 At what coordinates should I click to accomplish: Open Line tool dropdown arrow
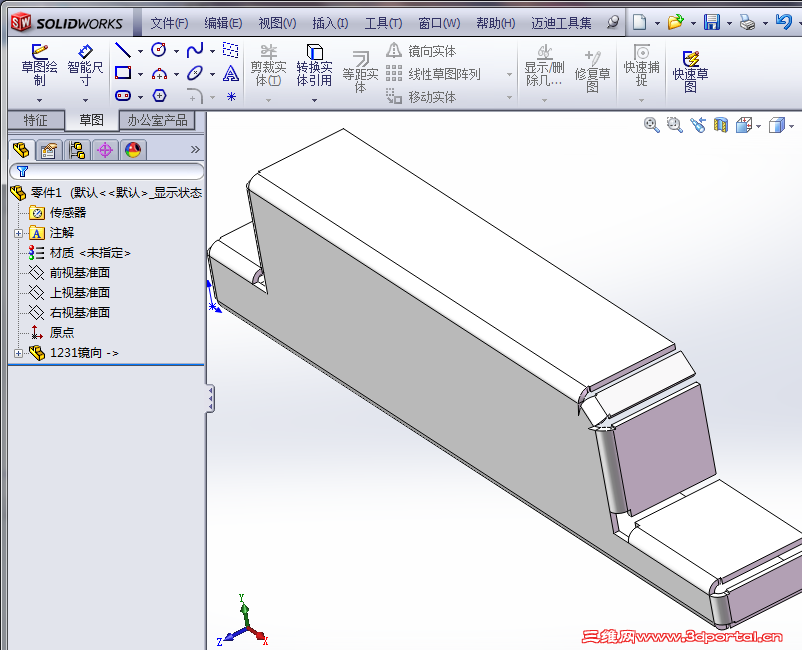(x=140, y=51)
